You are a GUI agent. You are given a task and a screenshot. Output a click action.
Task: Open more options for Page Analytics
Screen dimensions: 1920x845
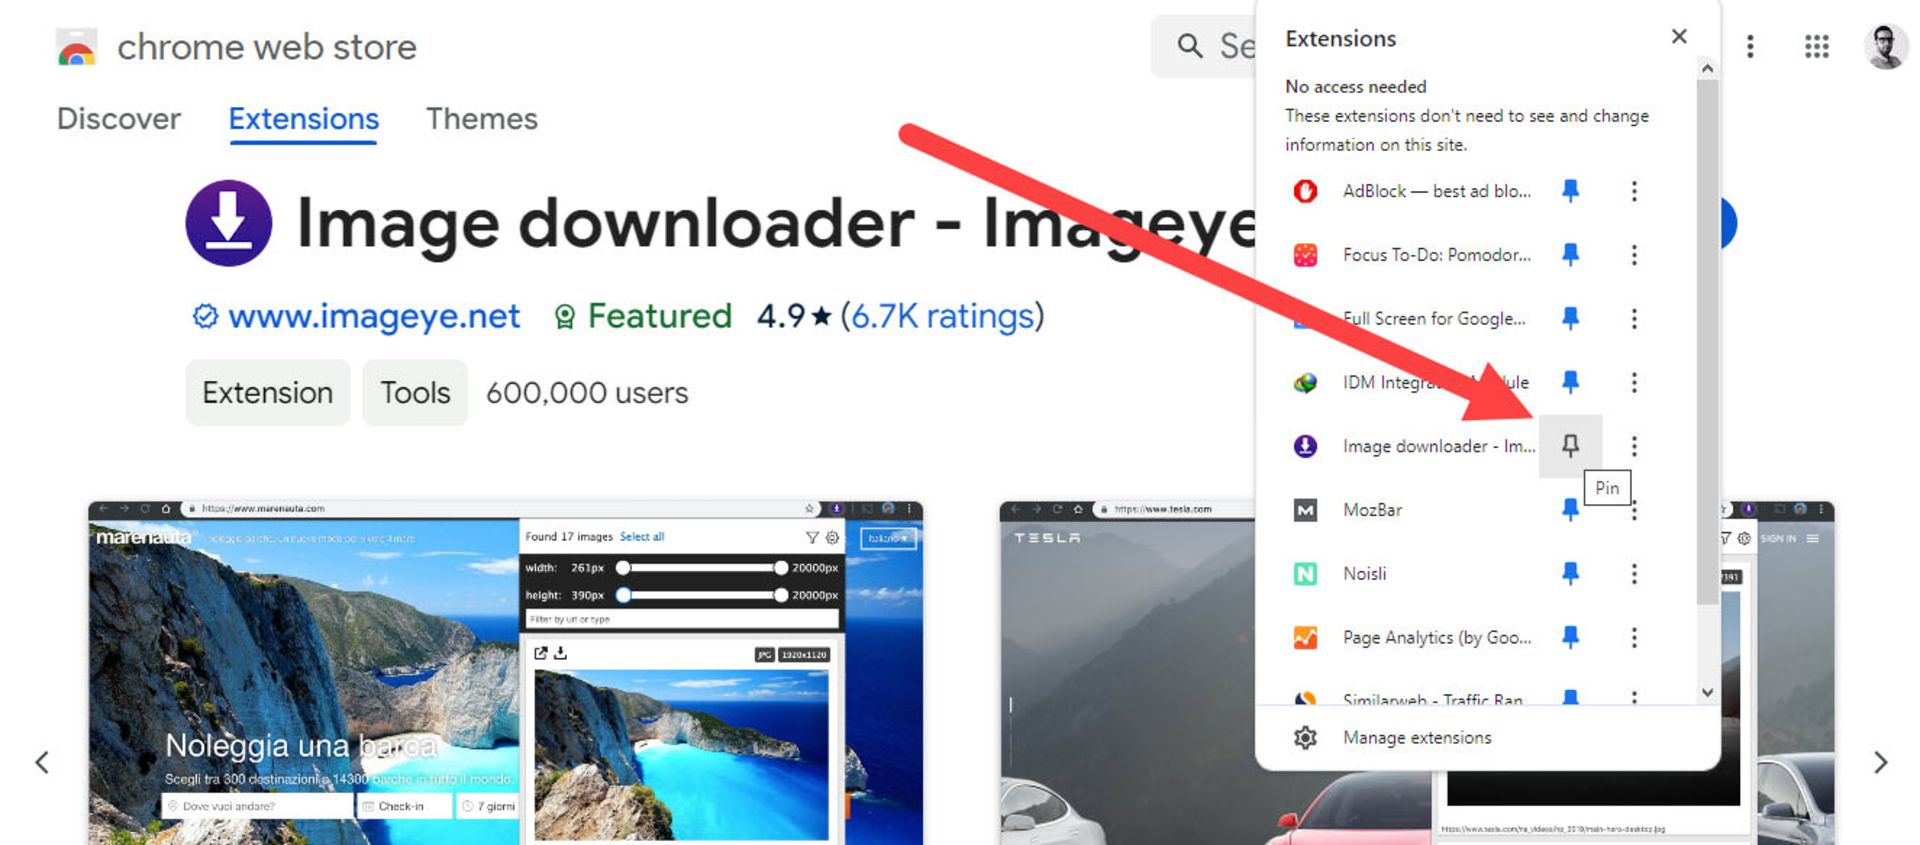(x=1634, y=637)
